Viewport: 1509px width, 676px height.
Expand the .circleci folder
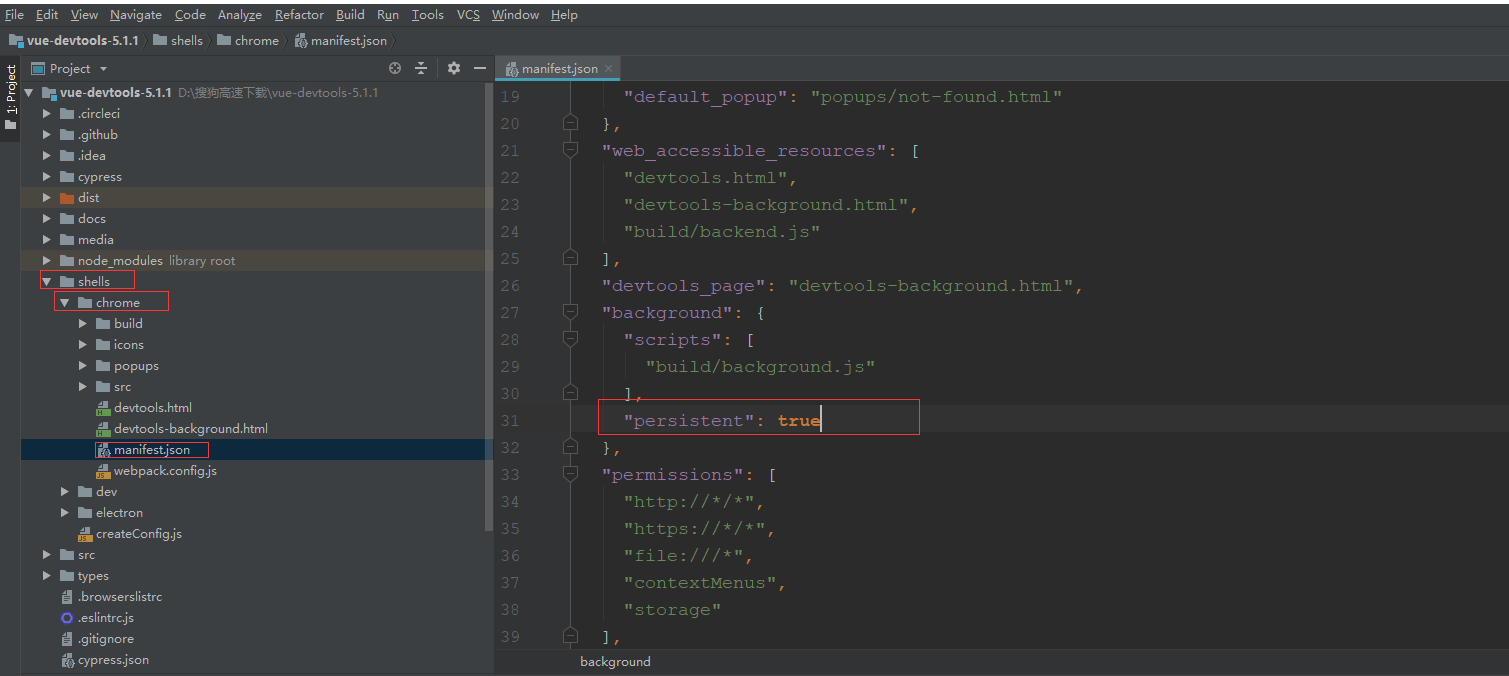pos(47,113)
